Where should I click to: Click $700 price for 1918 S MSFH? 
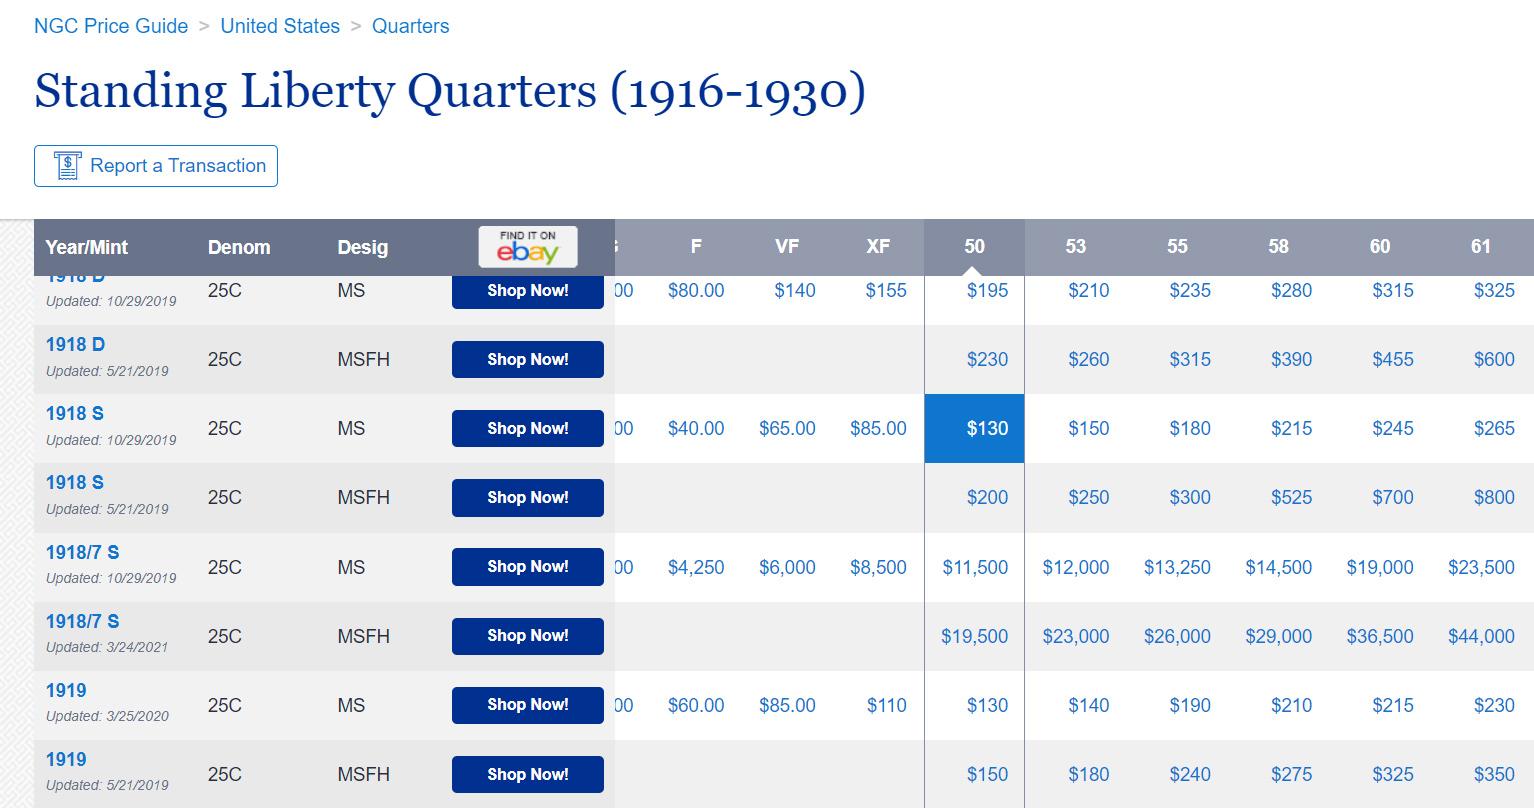coord(1392,497)
